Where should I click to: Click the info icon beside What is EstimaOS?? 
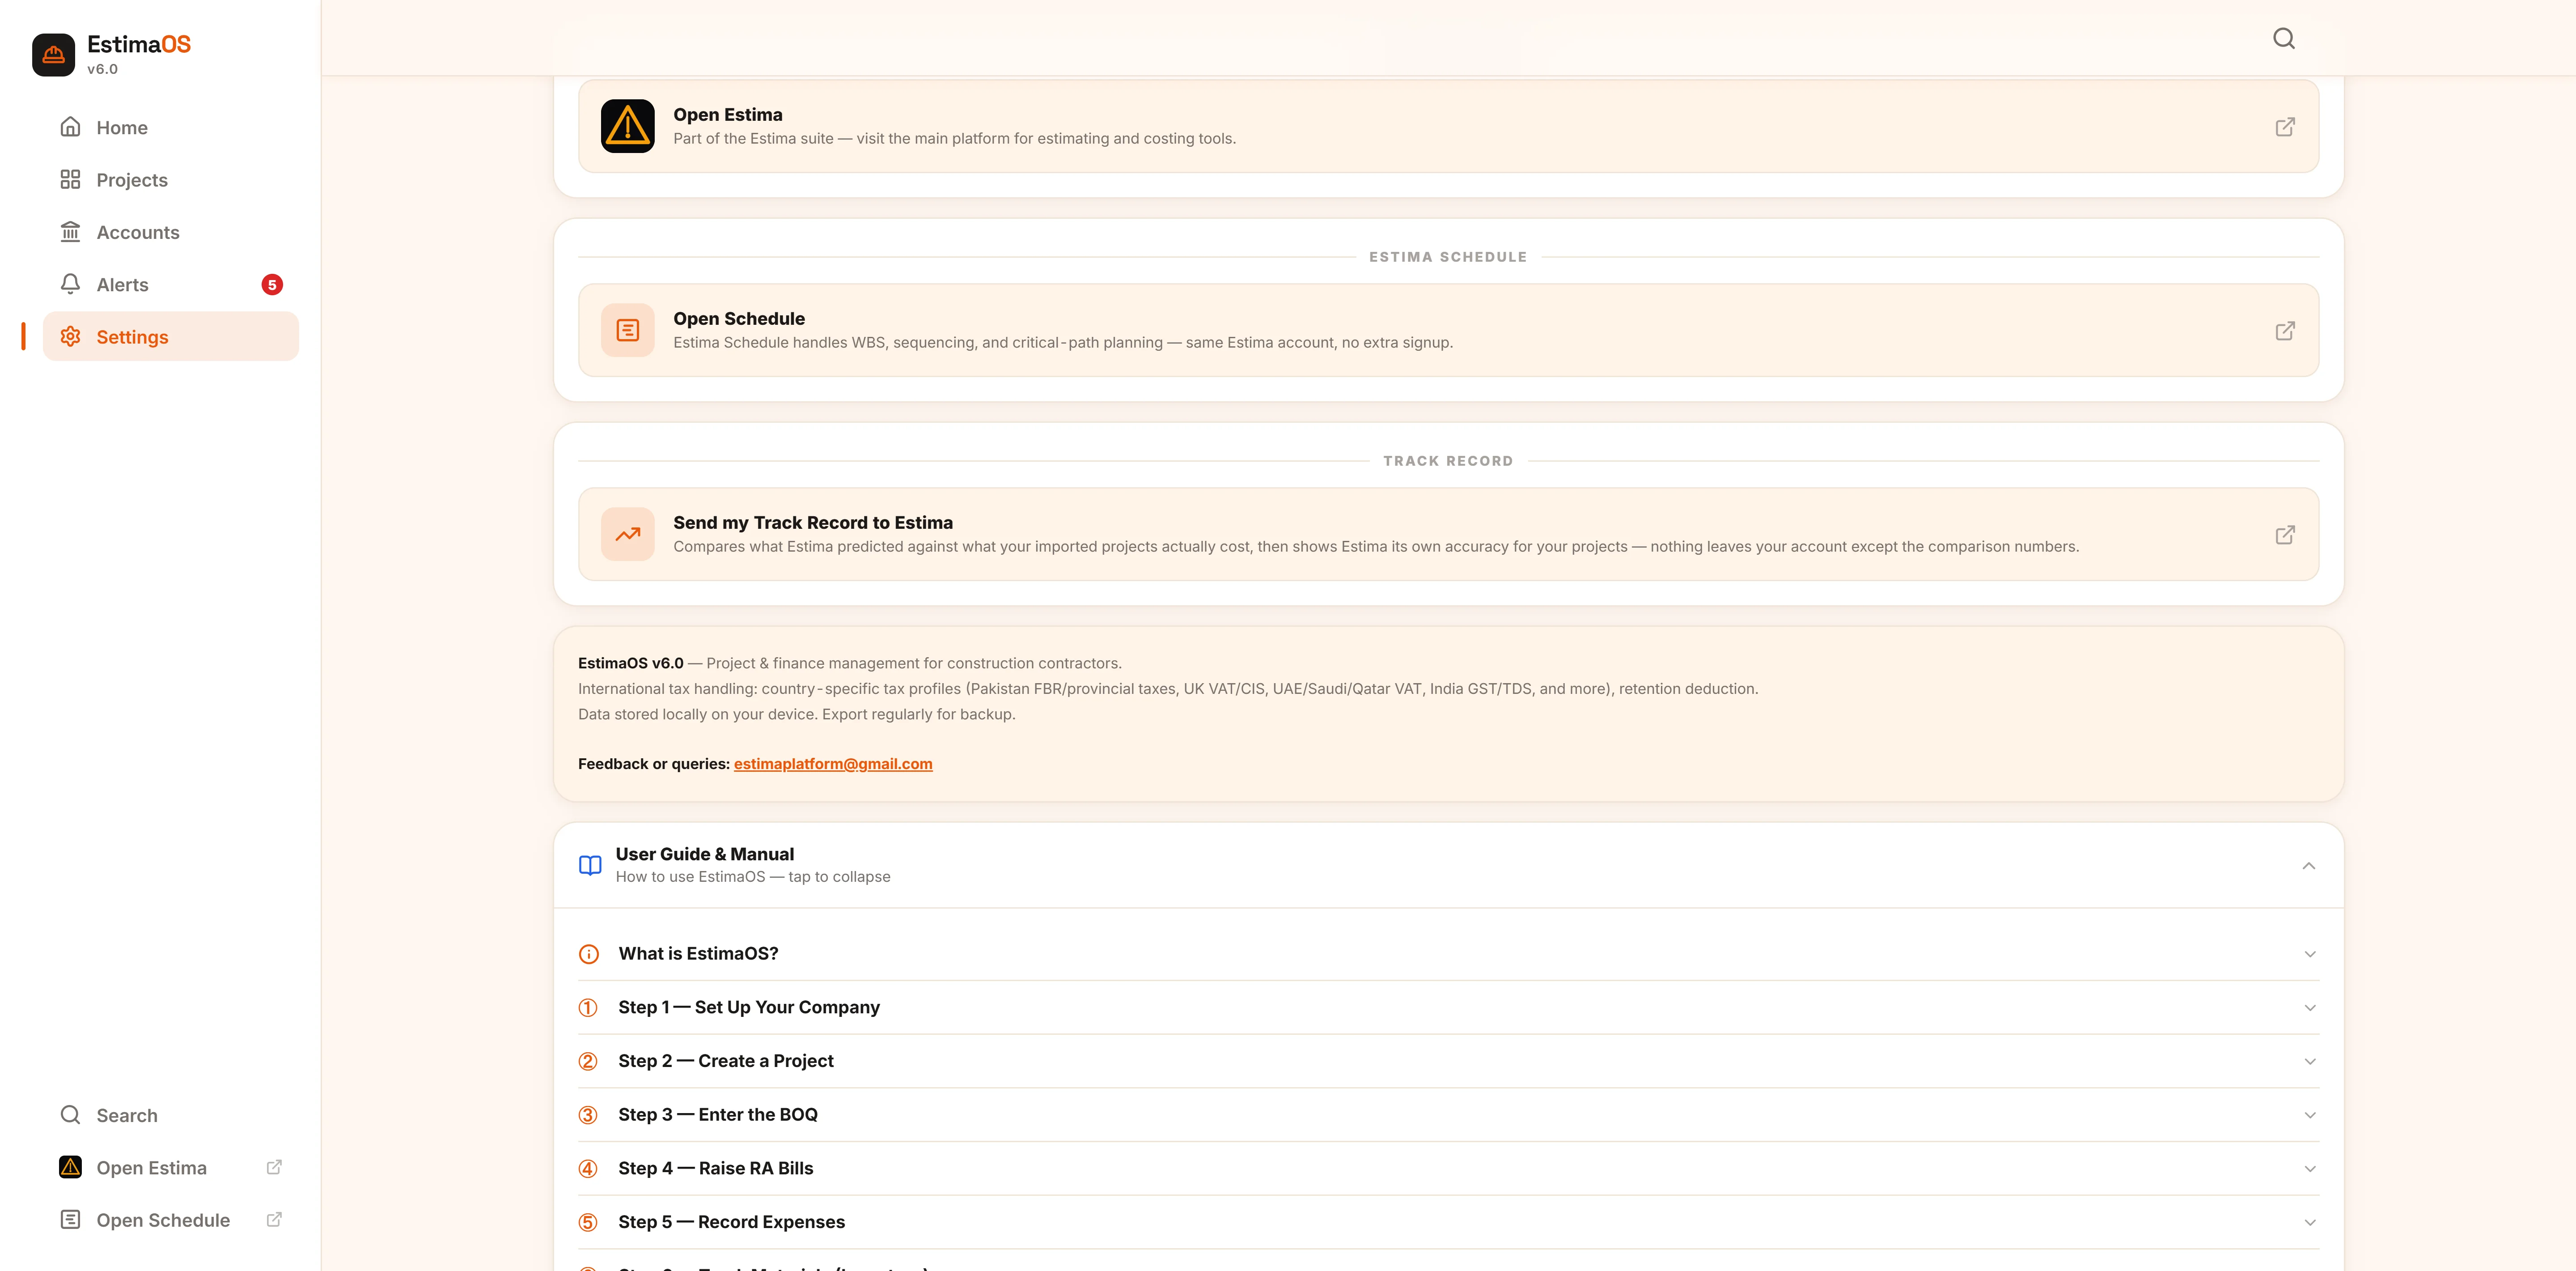[589, 954]
